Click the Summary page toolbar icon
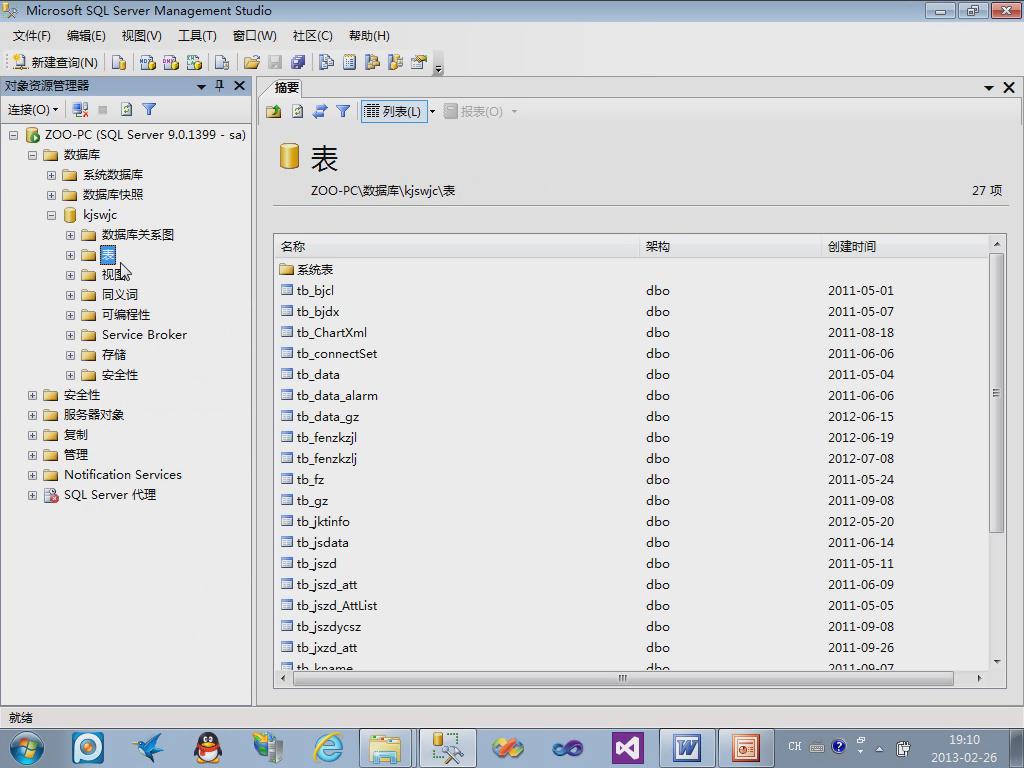 349,62
